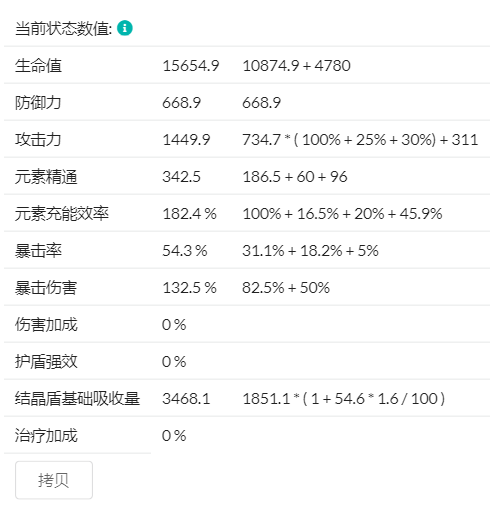The image size is (499, 513).
Task: Click the attack formula ending in + 311
Action: coord(360,140)
